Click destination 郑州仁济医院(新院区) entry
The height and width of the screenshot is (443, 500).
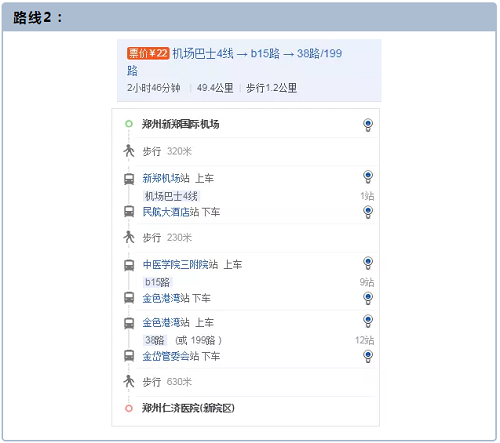pos(188,408)
